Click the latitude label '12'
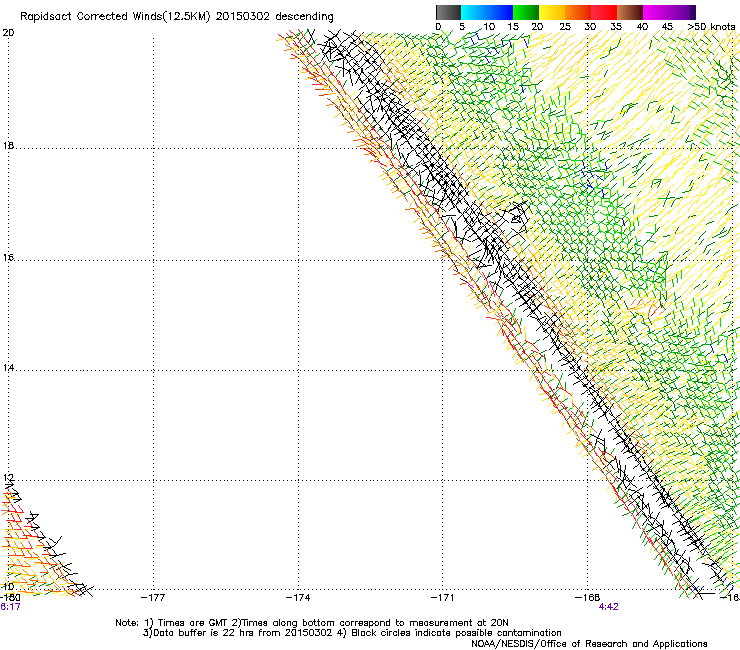Screen dimensions: 740x650 (8, 478)
